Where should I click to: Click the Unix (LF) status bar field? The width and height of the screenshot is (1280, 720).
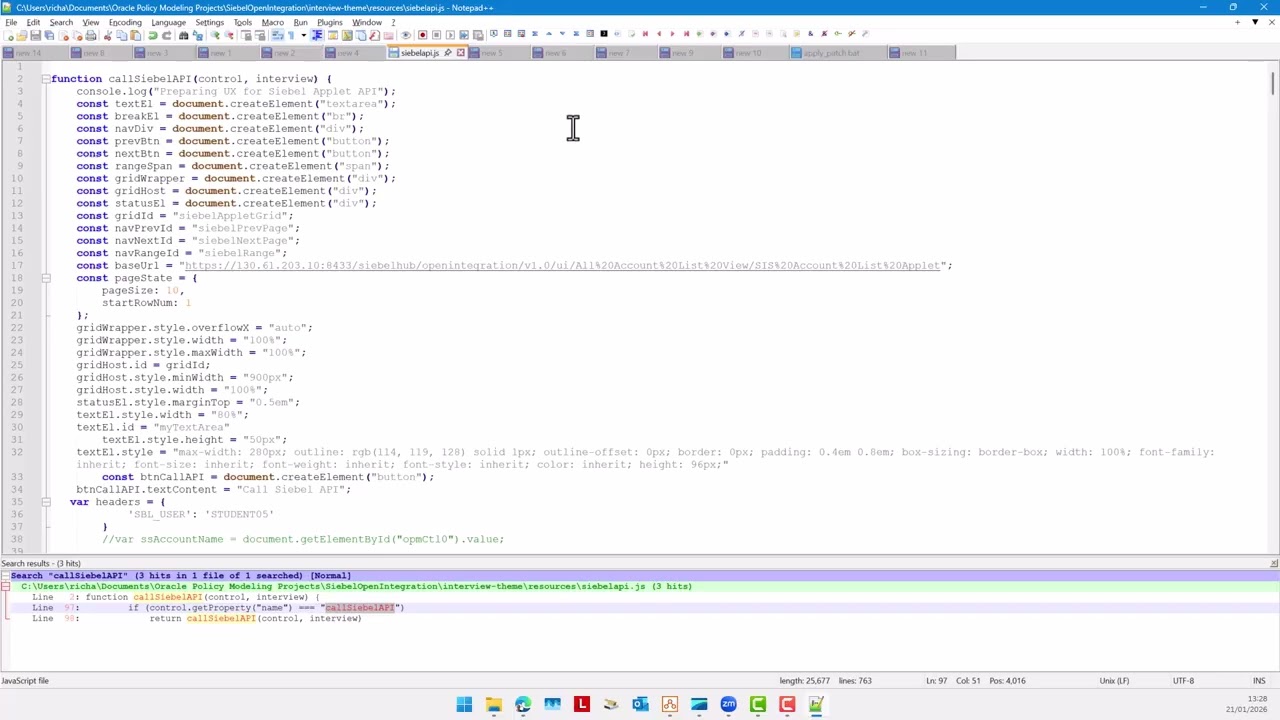pos(1114,681)
